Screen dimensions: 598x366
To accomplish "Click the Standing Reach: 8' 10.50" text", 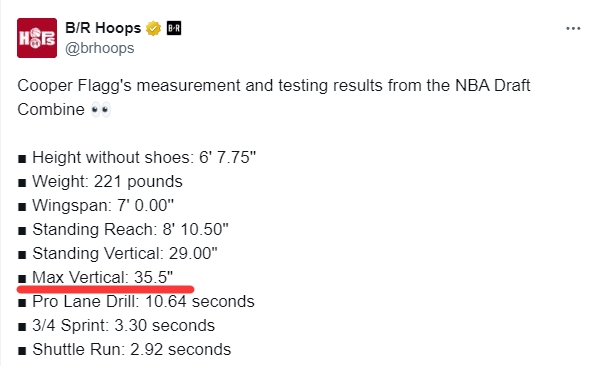I will click(130, 230).
